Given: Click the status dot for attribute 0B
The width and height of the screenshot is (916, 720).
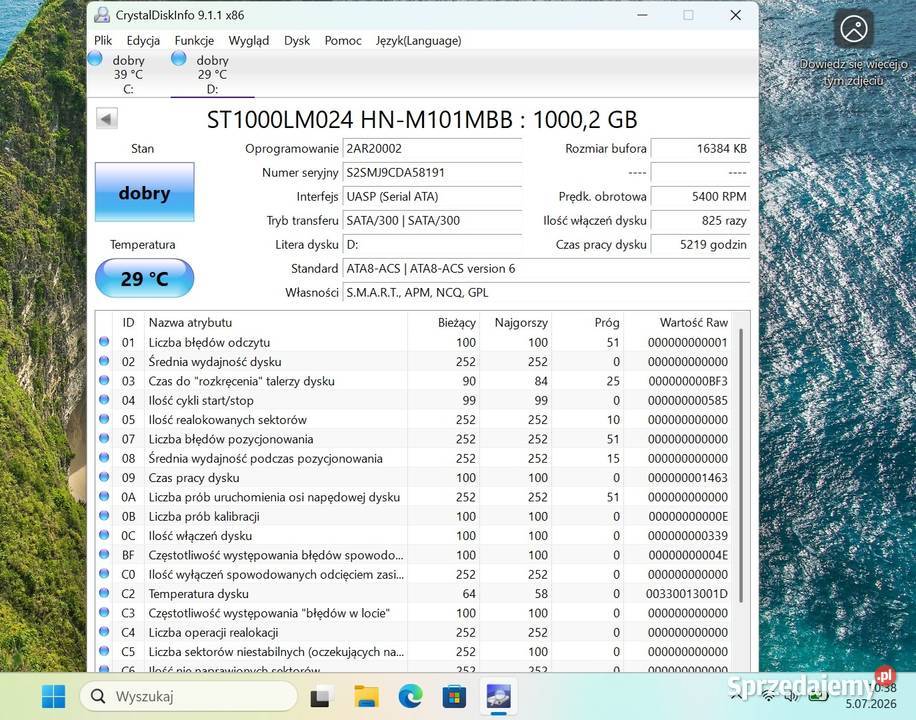Looking at the screenshot, I should pyautogui.click(x=104, y=515).
